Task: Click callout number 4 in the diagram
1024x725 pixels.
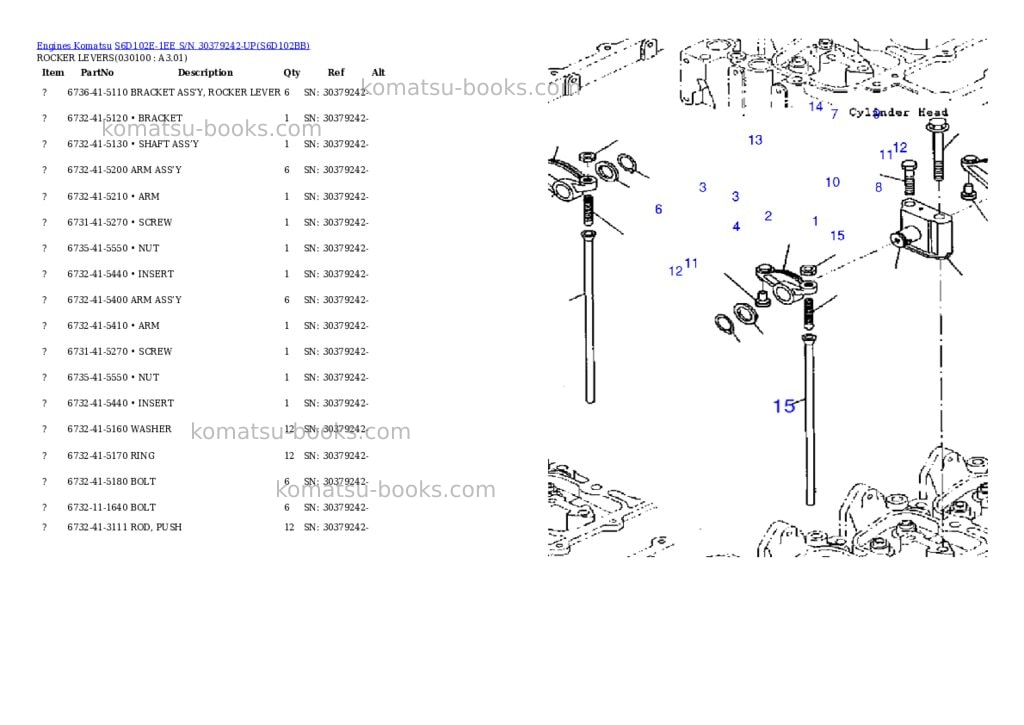Action: point(736,227)
